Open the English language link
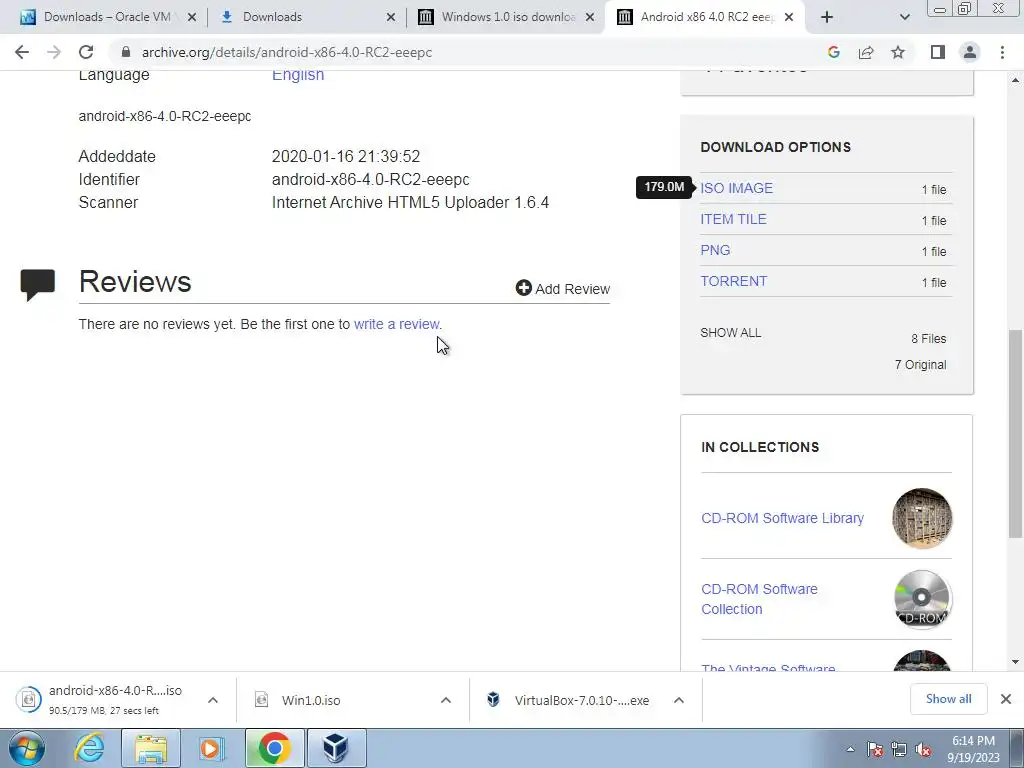Screen dimensions: 1024x768 tap(298, 74)
